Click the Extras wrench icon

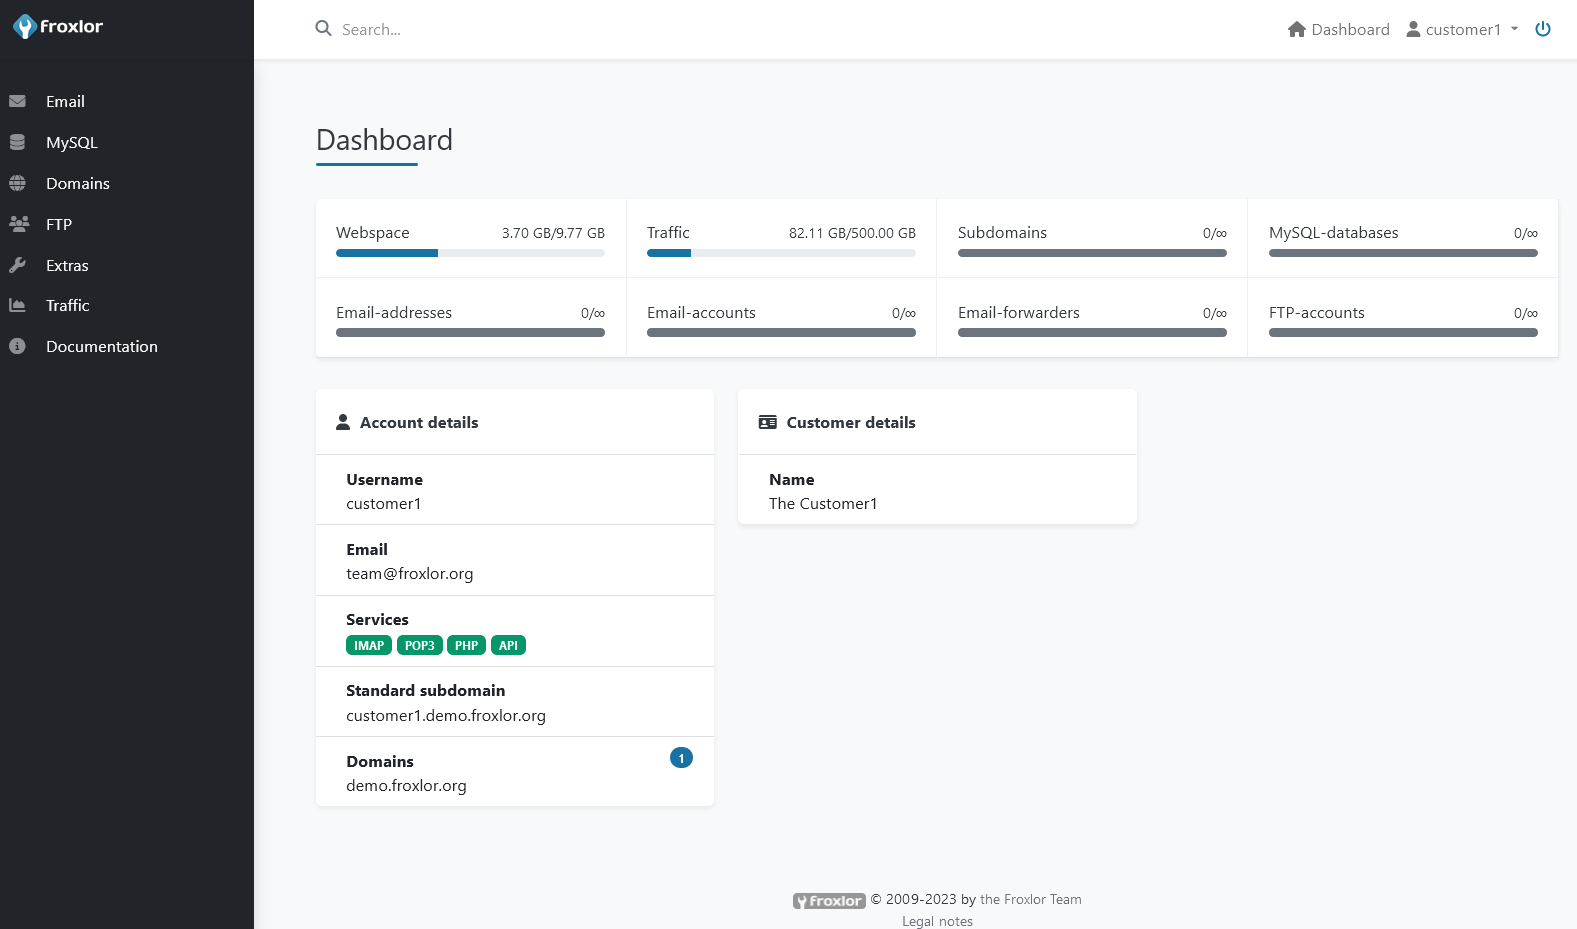click(x=17, y=265)
